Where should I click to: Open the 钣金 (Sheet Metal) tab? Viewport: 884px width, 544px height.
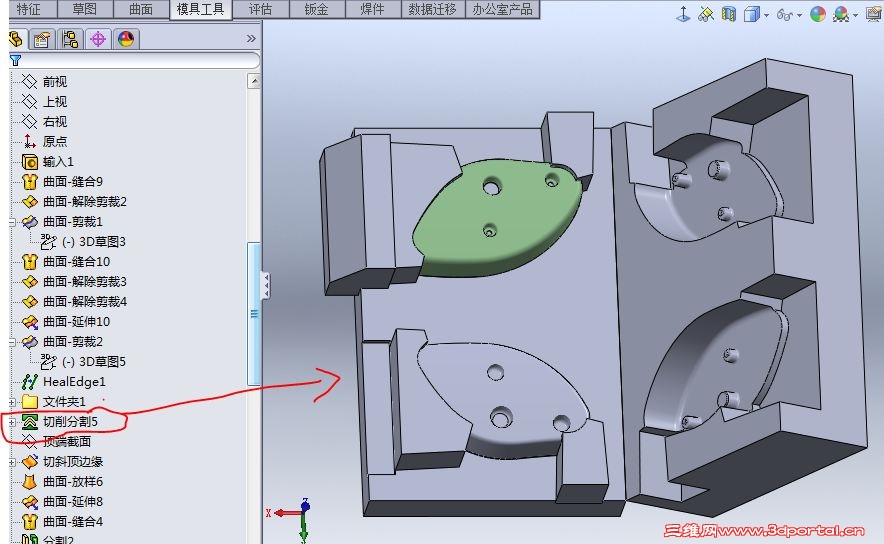pos(316,10)
